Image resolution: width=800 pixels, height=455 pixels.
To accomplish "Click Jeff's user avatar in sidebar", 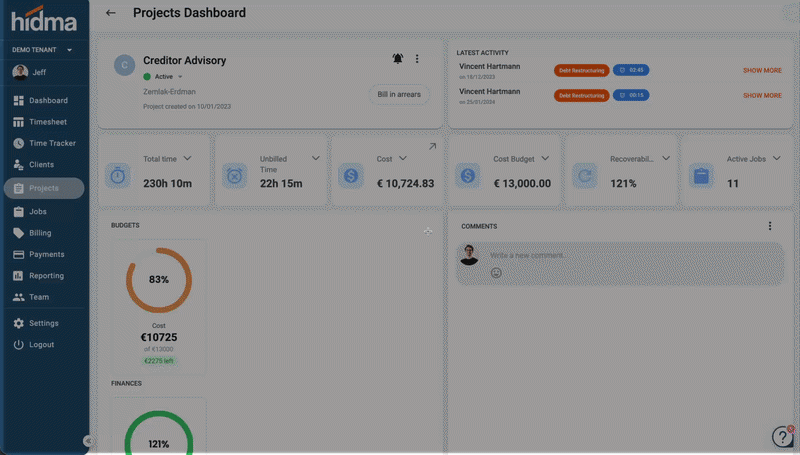I will tap(20, 72).
